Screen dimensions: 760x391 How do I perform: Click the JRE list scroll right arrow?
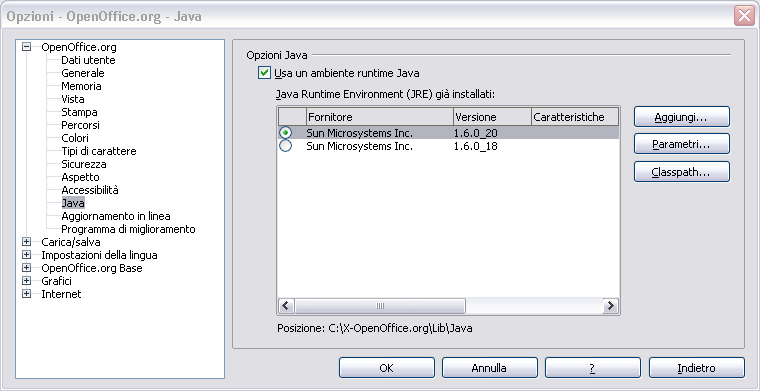pyautogui.click(x=611, y=306)
